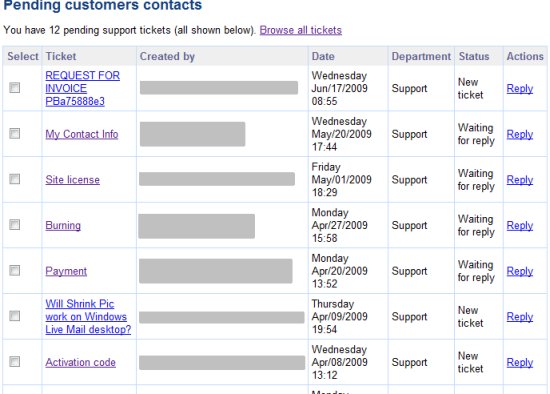The width and height of the screenshot is (550, 394).
Task: Open the Browse all tickets link
Action: [301, 30]
